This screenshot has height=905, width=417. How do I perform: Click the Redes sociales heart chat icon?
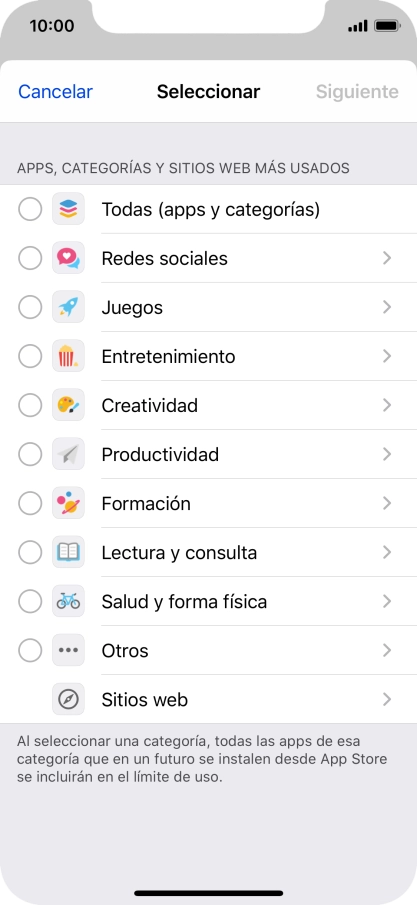pyautogui.click(x=68, y=258)
